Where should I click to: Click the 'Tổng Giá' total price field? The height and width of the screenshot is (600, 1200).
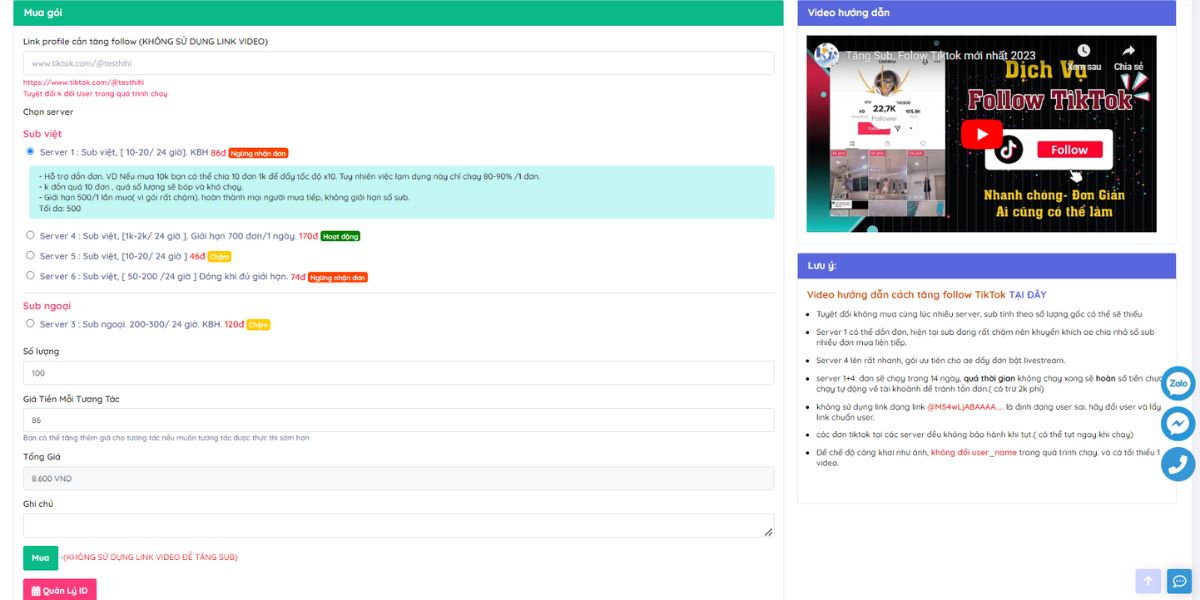(398, 478)
